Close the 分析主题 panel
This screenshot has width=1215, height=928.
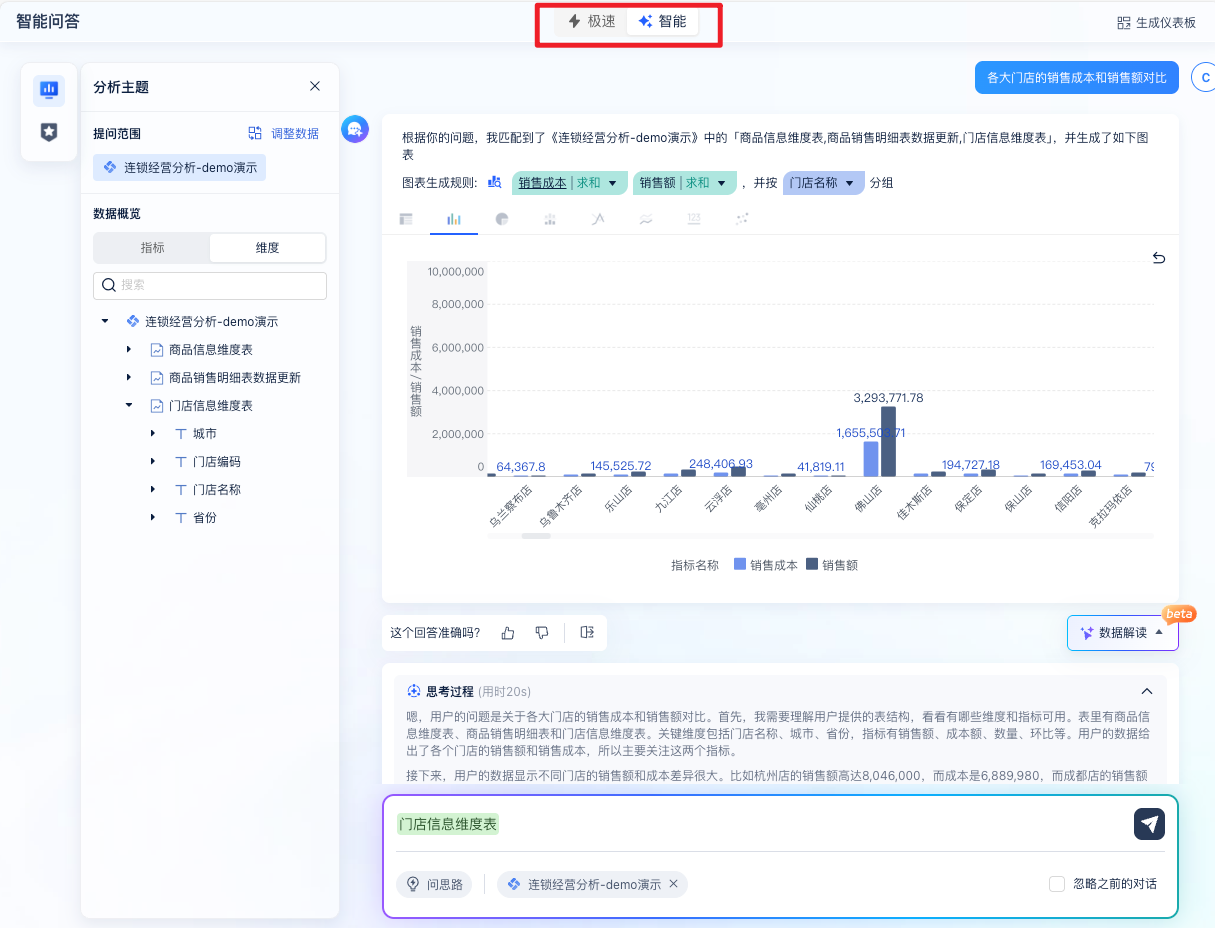click(315, 86)
